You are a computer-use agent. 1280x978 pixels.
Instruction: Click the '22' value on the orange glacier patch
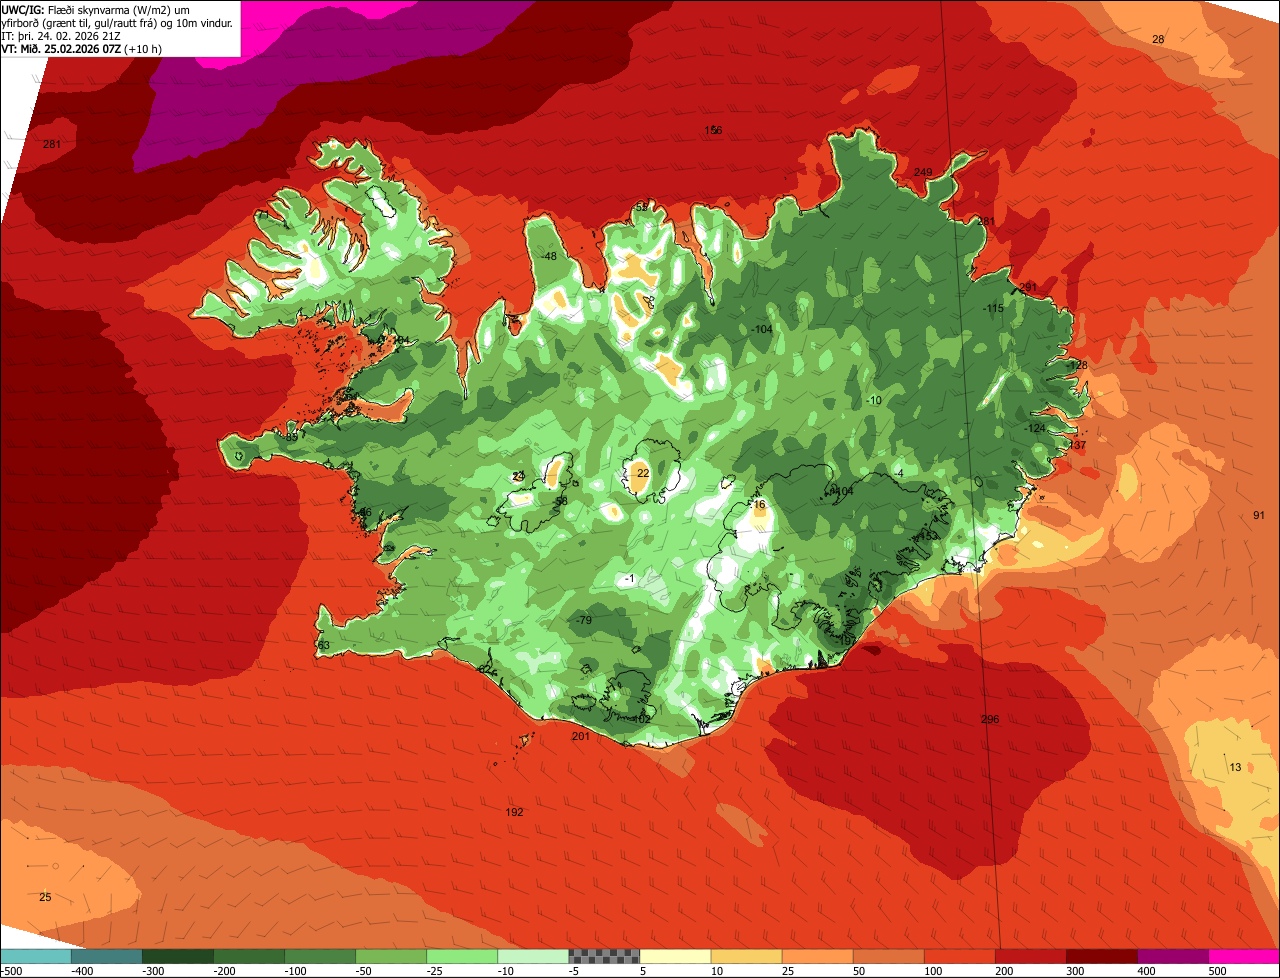[643, 473]
